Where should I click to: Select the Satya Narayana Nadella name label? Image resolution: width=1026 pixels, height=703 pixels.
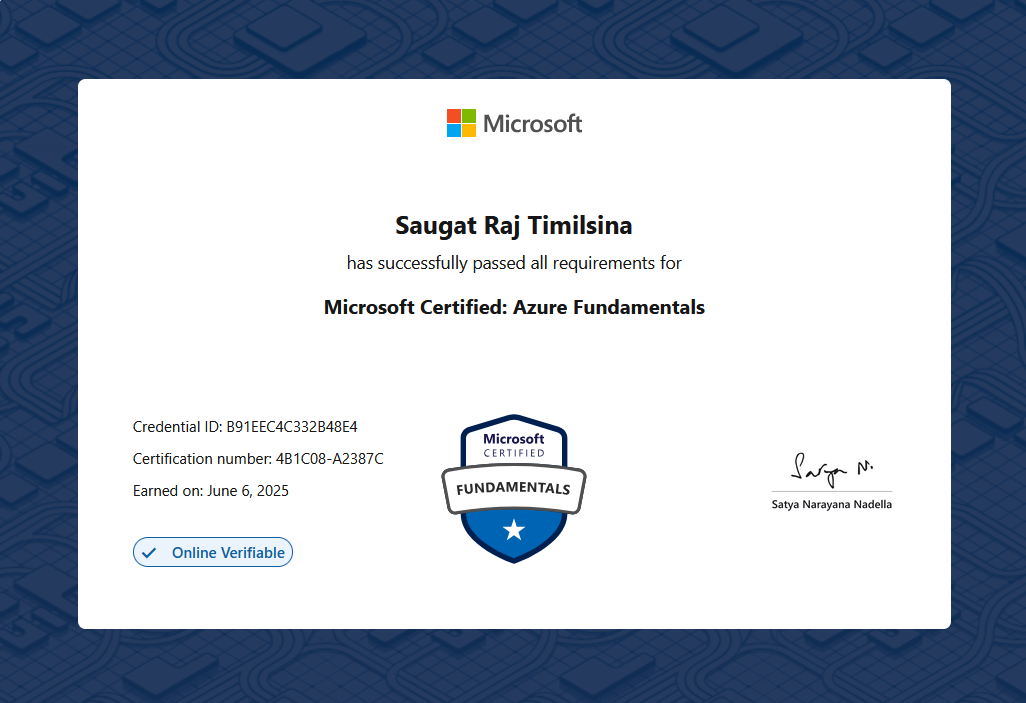point(831,504)
